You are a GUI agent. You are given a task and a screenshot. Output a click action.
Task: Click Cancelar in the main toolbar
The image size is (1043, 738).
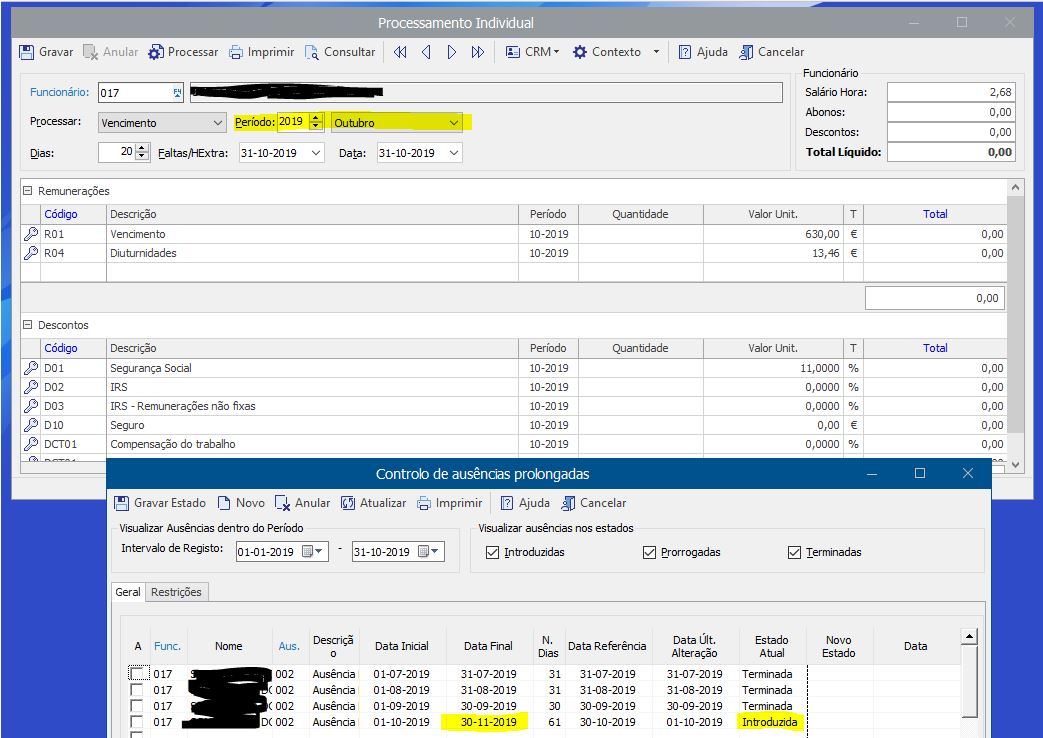click(x=771, y=52)
